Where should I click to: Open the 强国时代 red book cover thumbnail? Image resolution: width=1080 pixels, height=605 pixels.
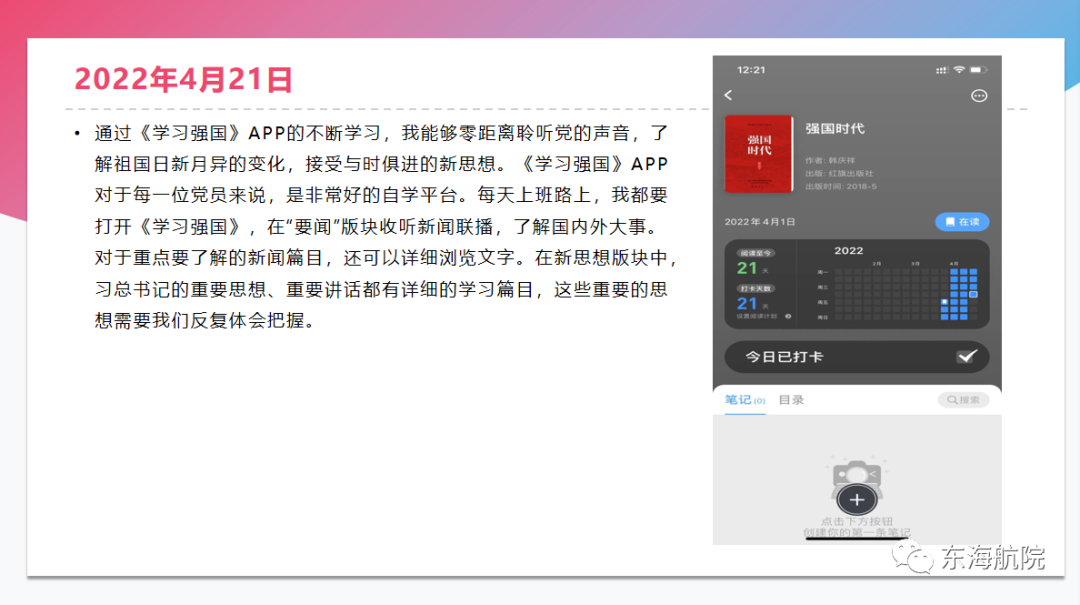[x=758, y=154]
